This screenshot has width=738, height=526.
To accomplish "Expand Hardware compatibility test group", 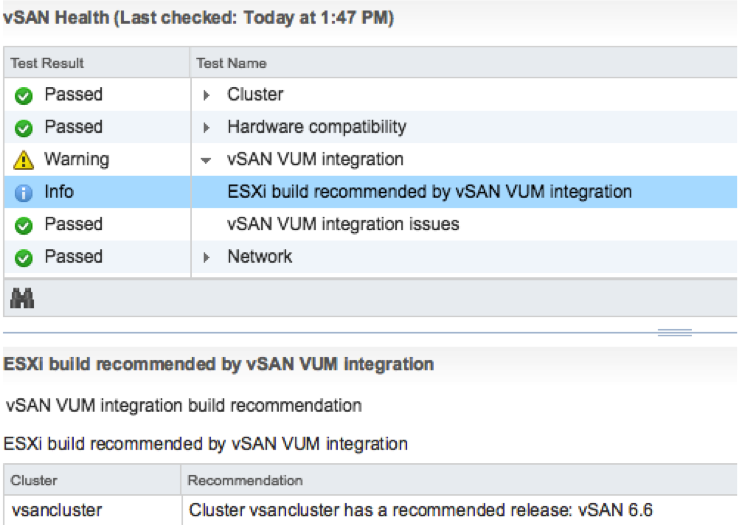I will point(206,128).
